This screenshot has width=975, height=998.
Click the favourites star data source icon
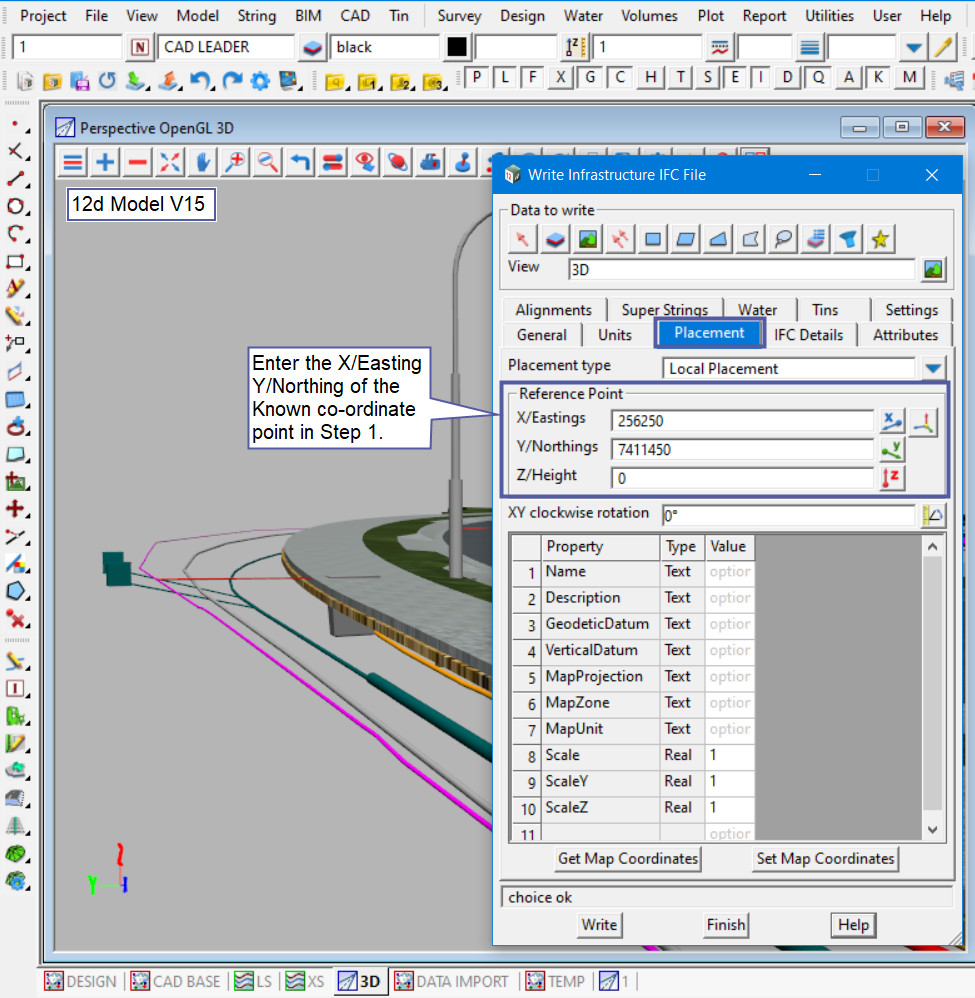click(x=880, y=239)
